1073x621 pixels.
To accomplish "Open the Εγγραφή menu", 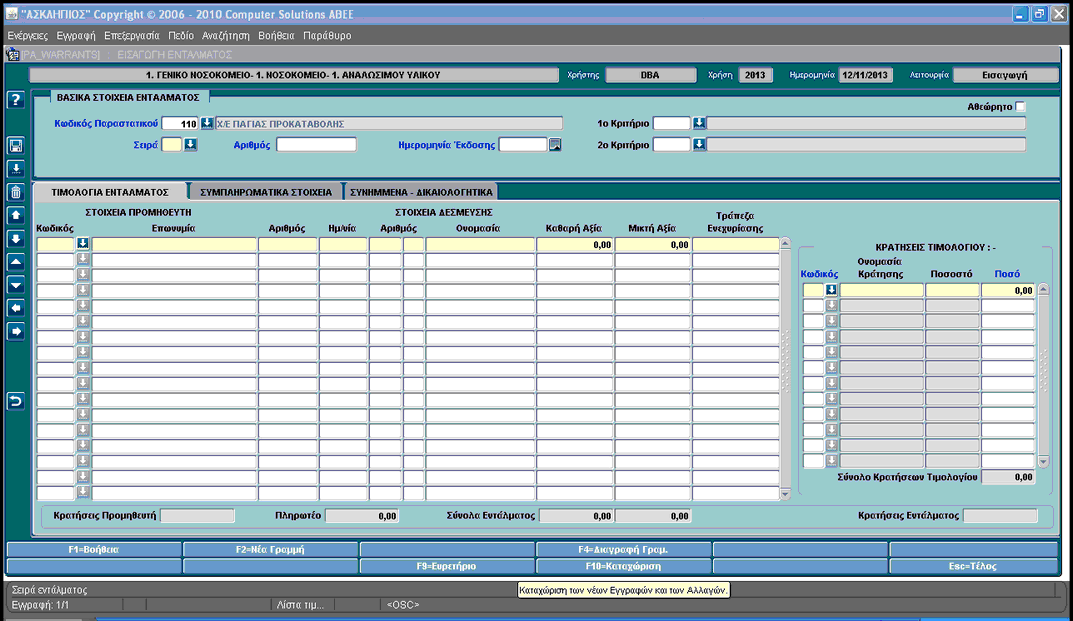I will [x=76, y=36].
